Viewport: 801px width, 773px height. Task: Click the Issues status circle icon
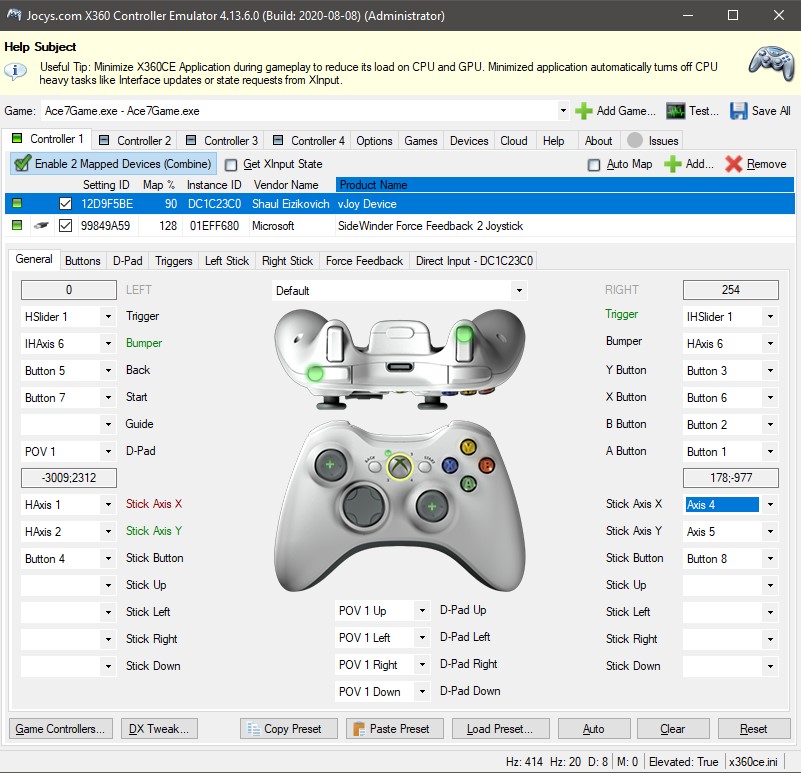pos(635,140)
